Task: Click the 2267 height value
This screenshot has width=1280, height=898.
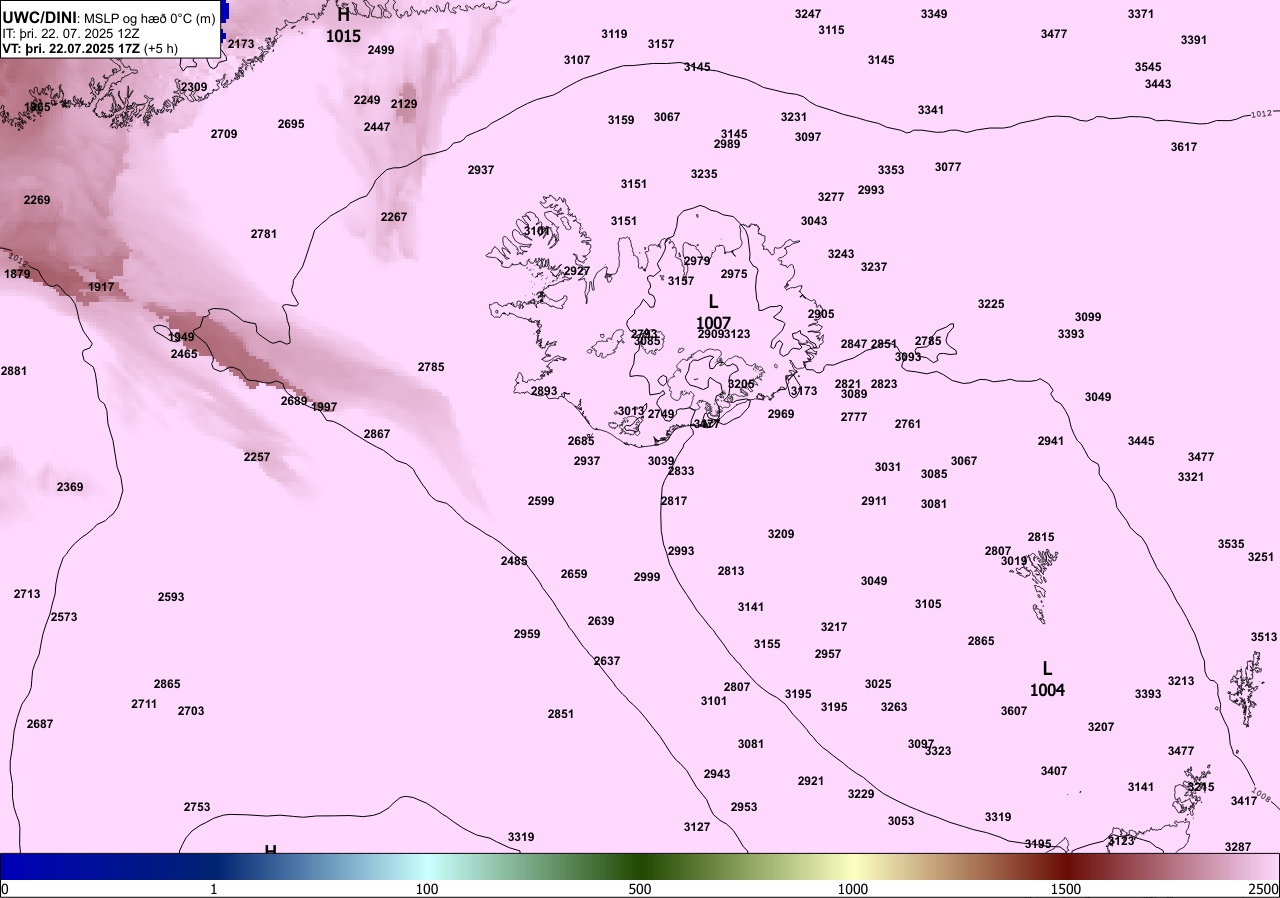Action: pos(394,217)
